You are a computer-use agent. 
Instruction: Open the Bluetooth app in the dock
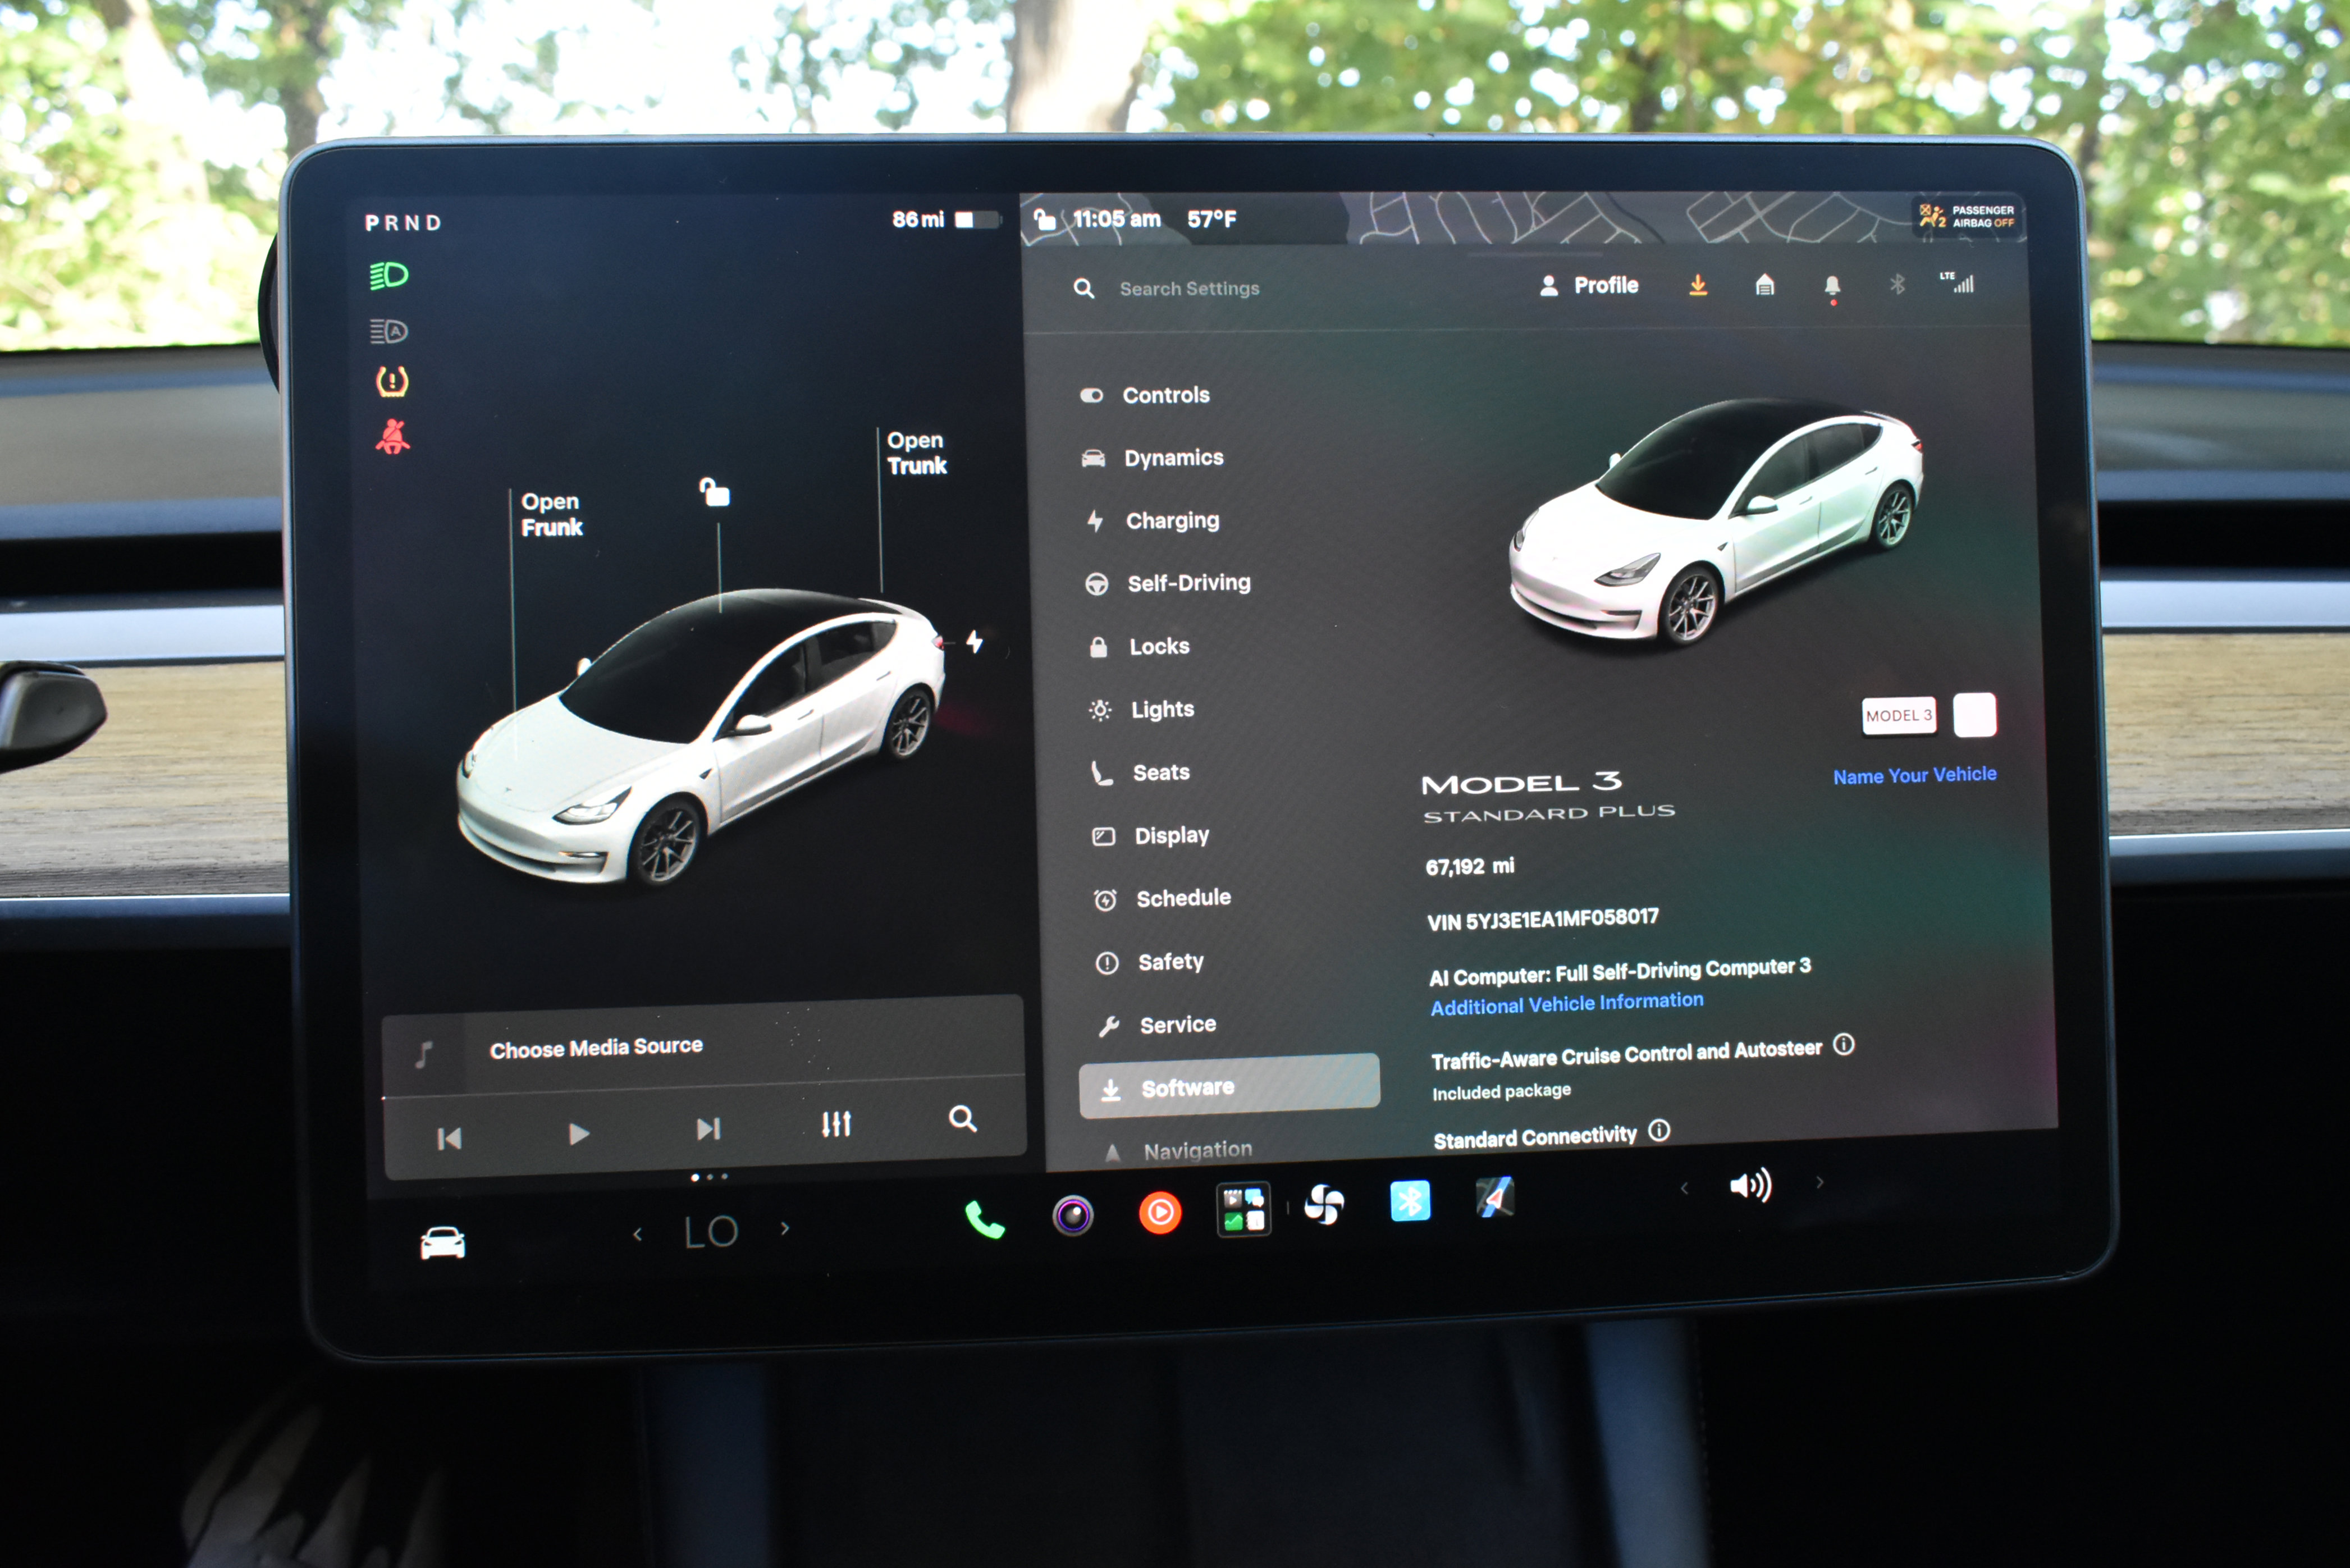pyautogui.click(x=1410, y=1201)
